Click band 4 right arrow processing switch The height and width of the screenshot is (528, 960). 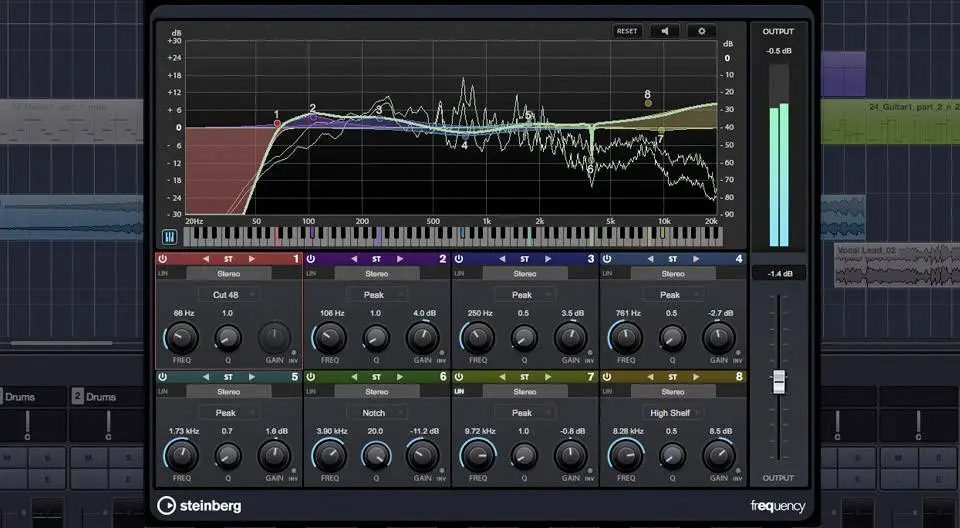coord(696,259)
